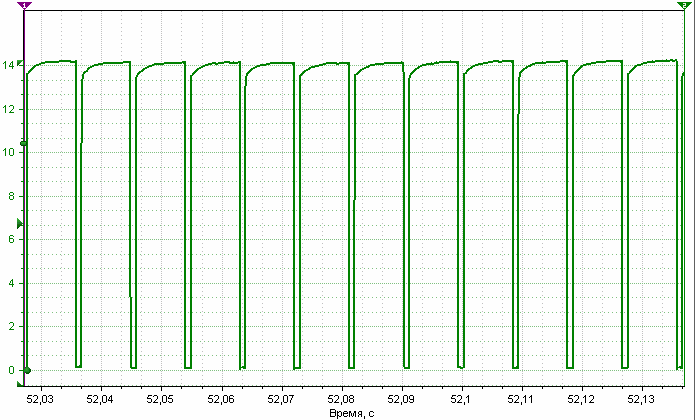The image size is (695, 420).
Task: Click the time label 52,06
Action: pyautogui.click(x=221, y=399)
